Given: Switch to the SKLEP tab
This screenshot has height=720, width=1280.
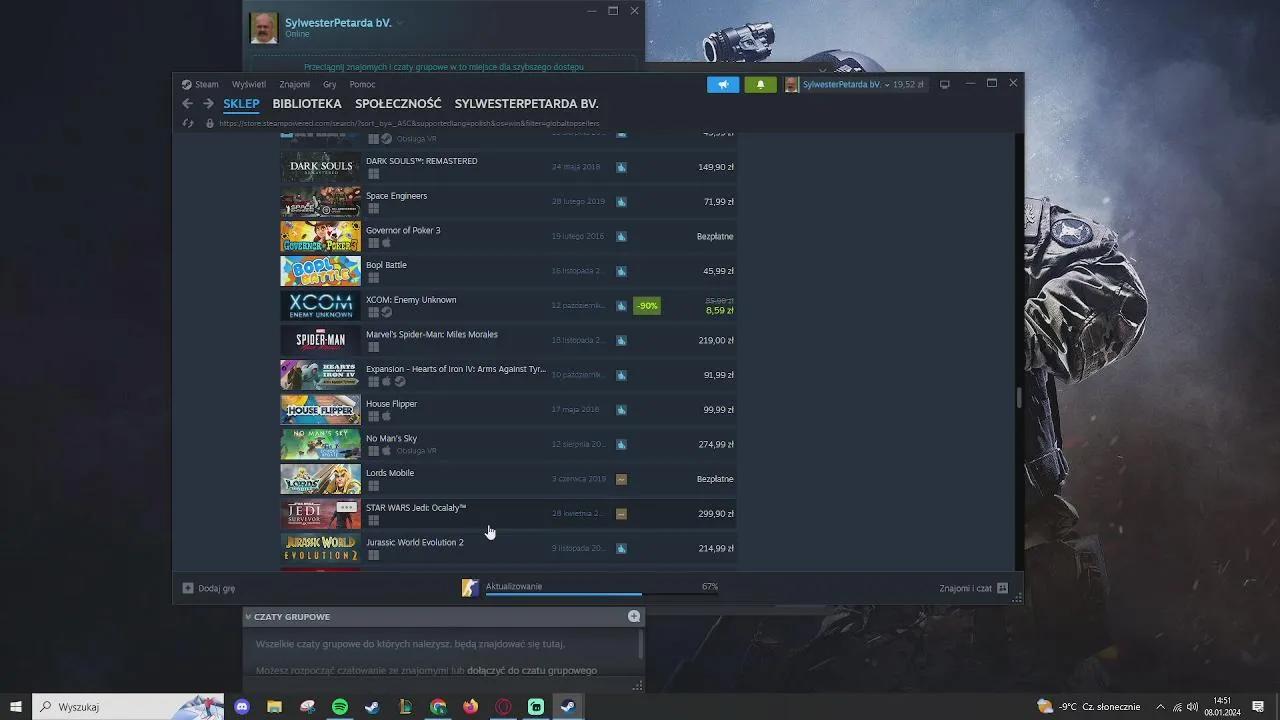Looking at the screenshot, I should [241, 104].
